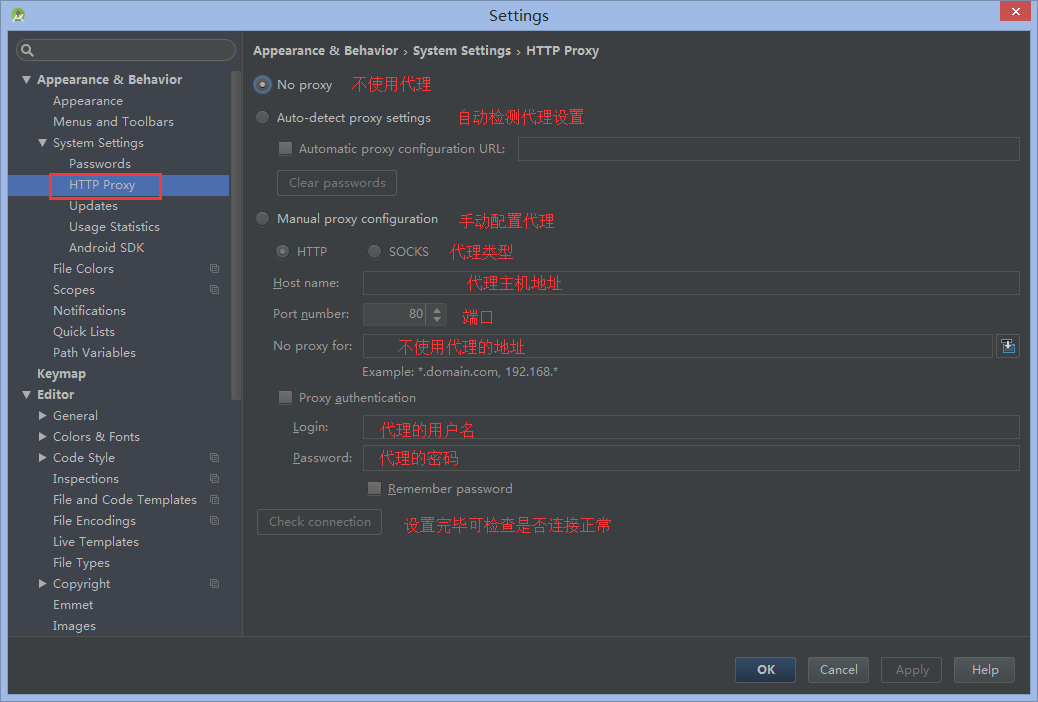
Task: Click the icon next to File and Code Templates
Action: (214, 499)
